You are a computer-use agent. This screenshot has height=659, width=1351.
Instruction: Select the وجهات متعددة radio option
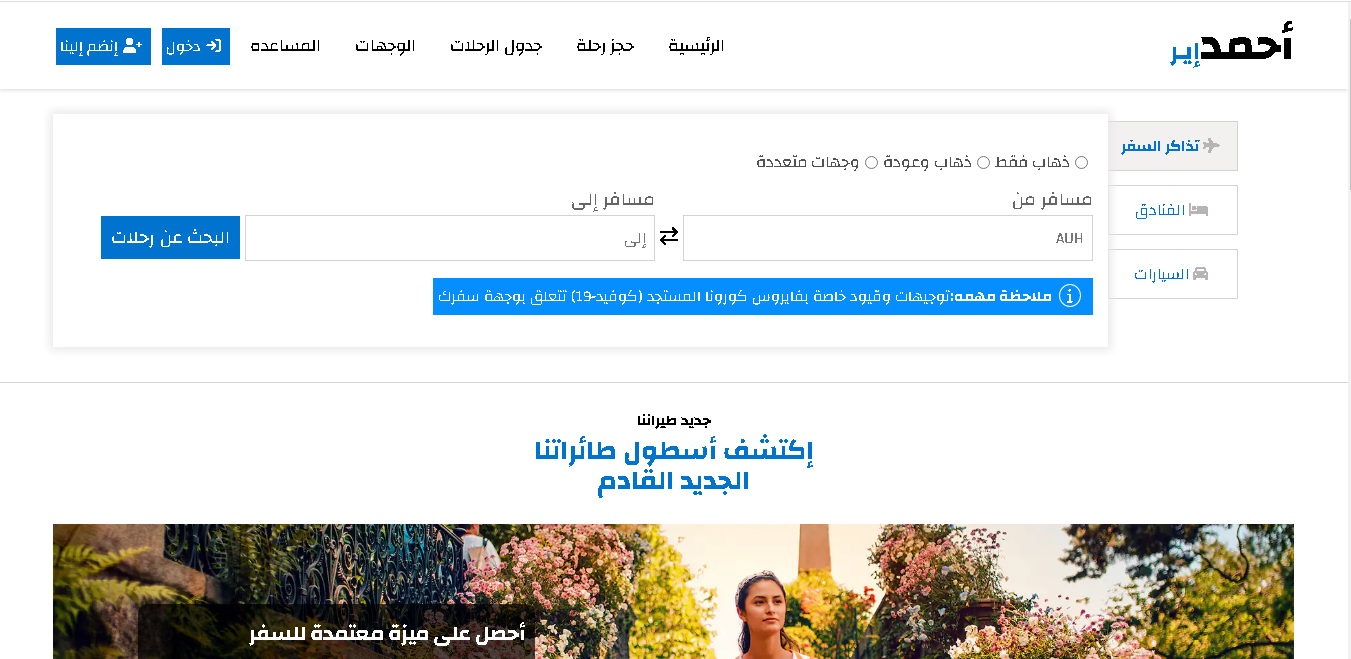click(871, 162)
